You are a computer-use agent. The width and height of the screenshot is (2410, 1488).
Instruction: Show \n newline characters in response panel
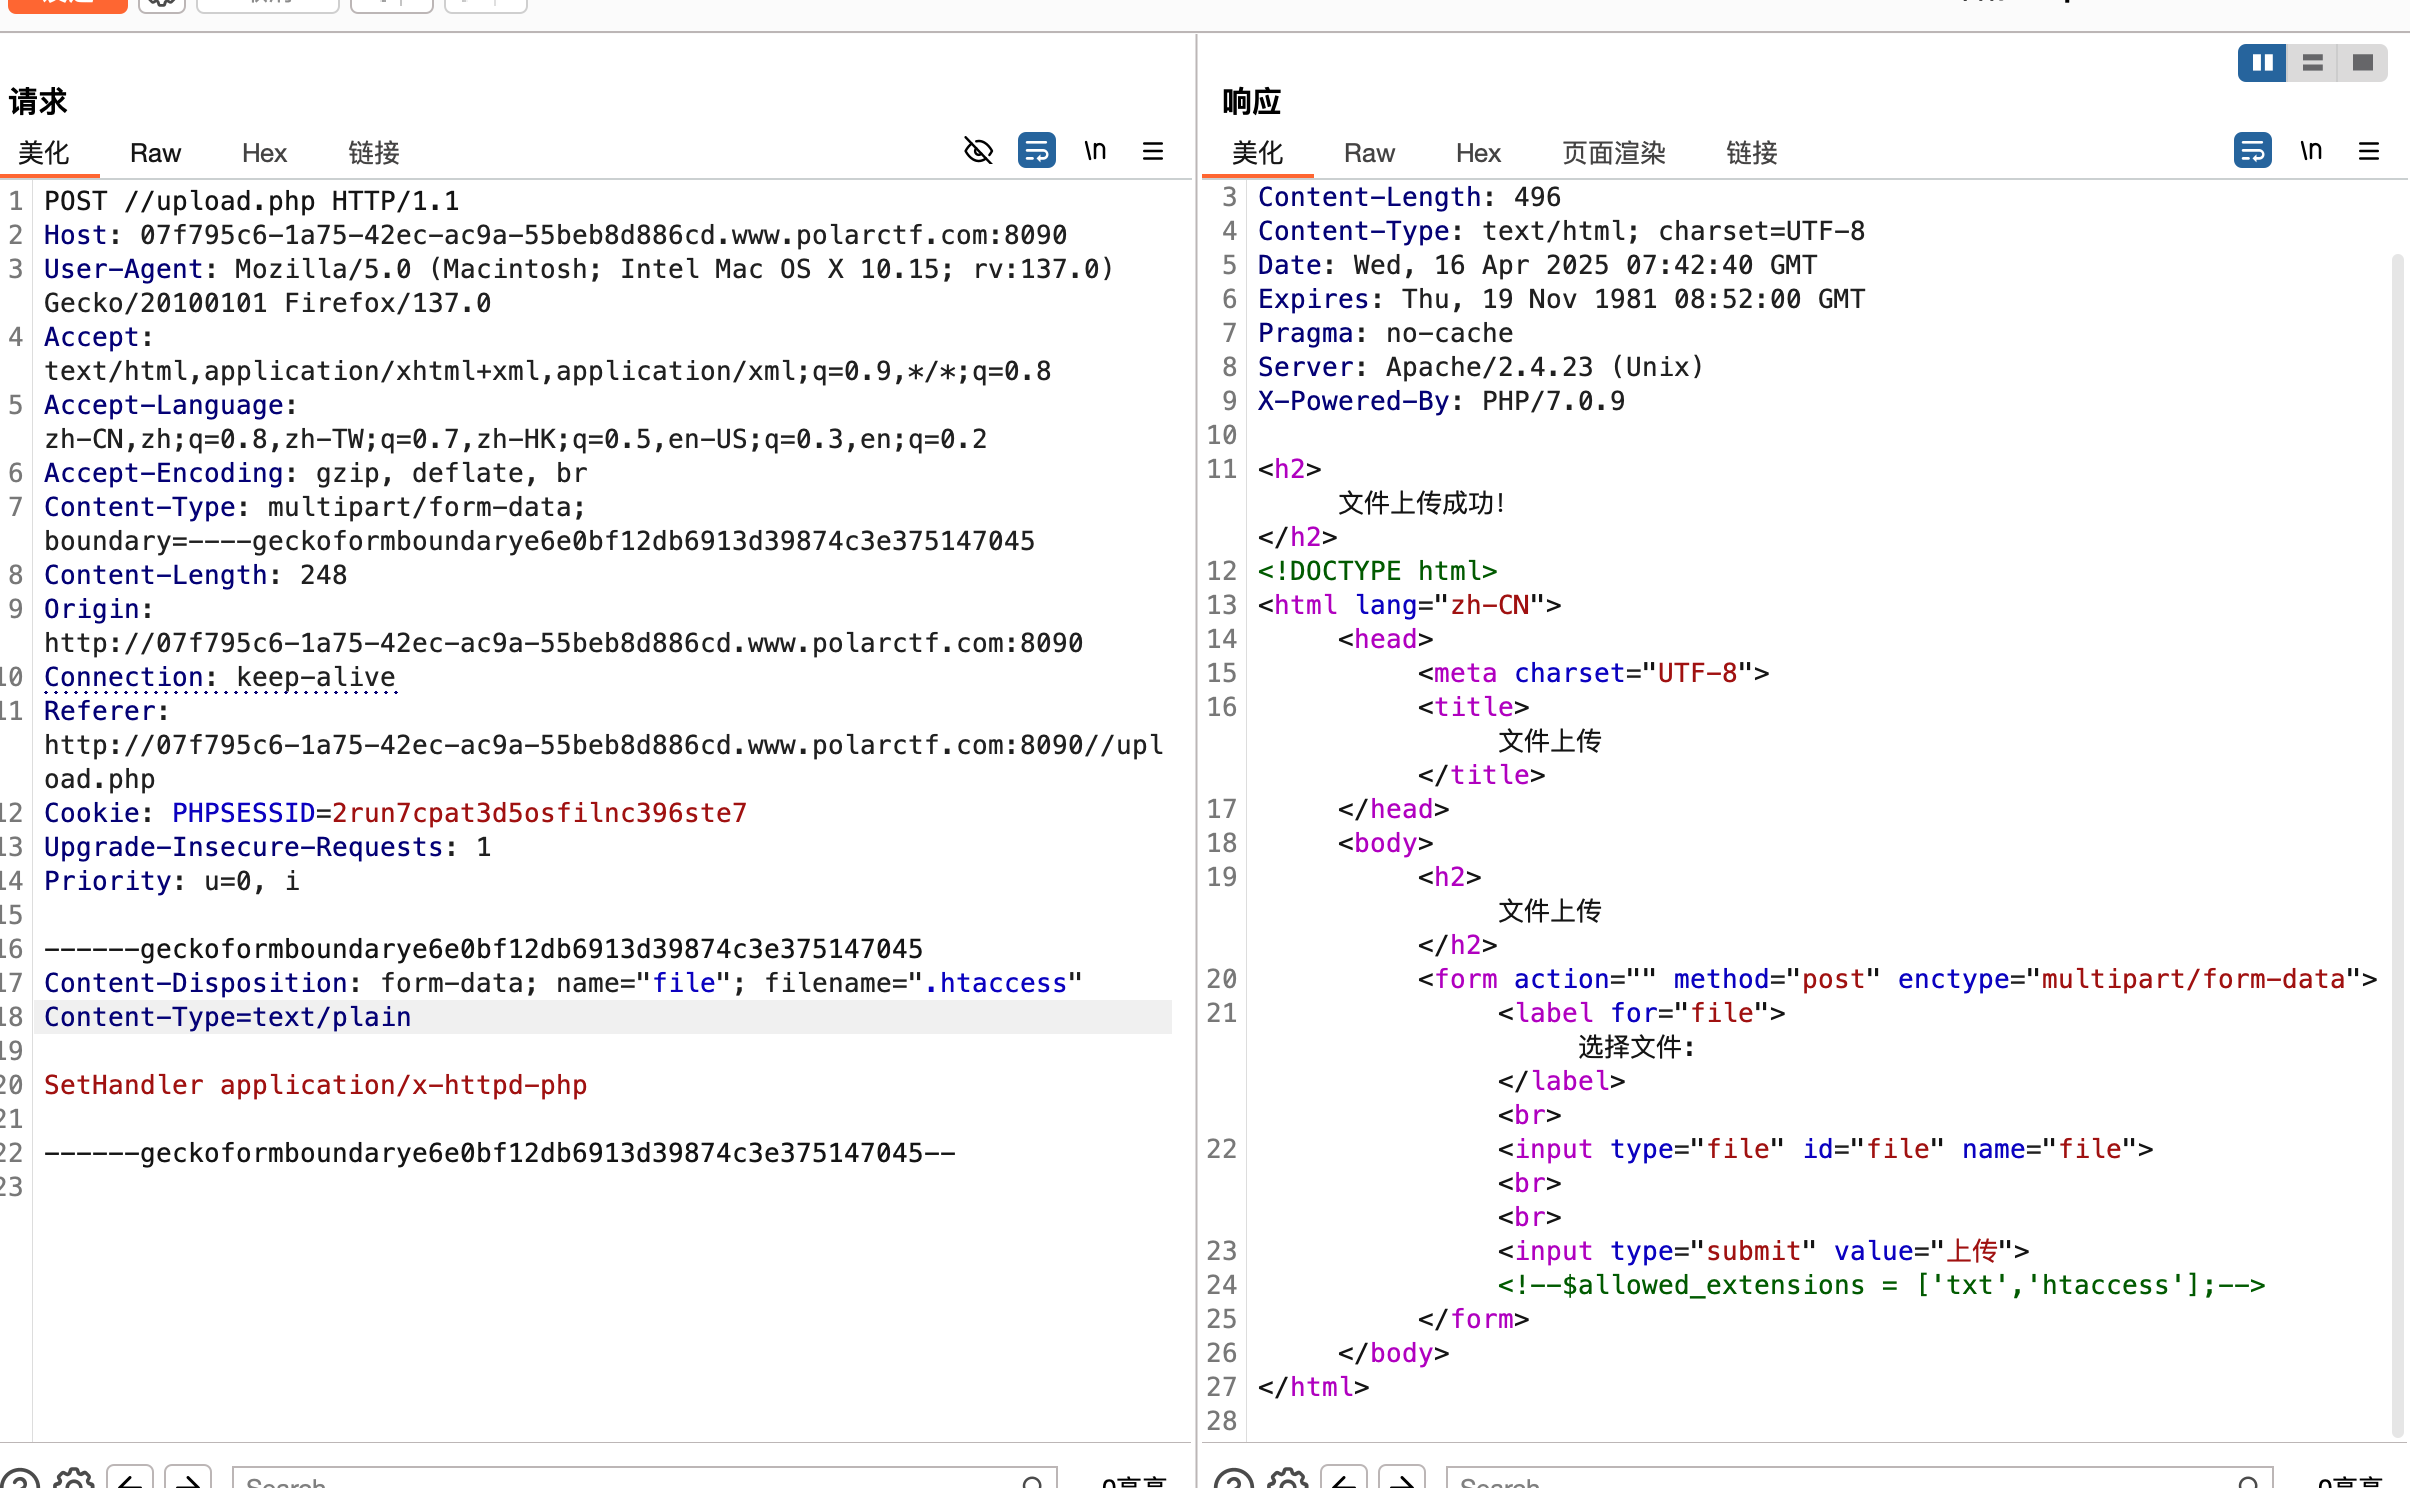[2311, 151]
